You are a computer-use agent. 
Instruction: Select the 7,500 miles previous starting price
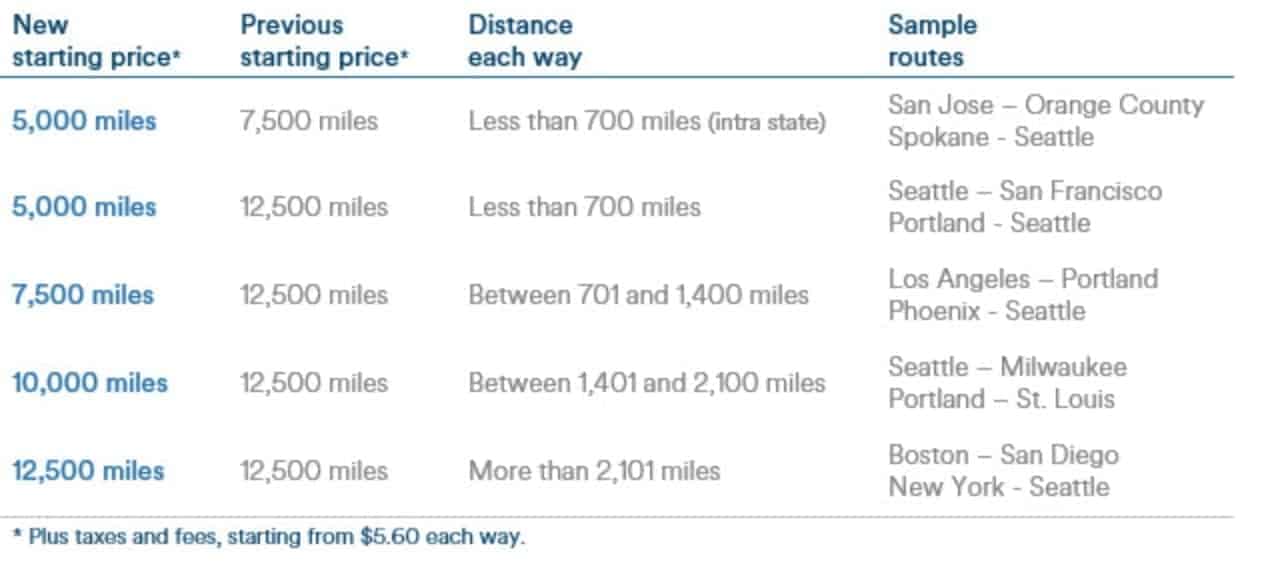[309, 121]
